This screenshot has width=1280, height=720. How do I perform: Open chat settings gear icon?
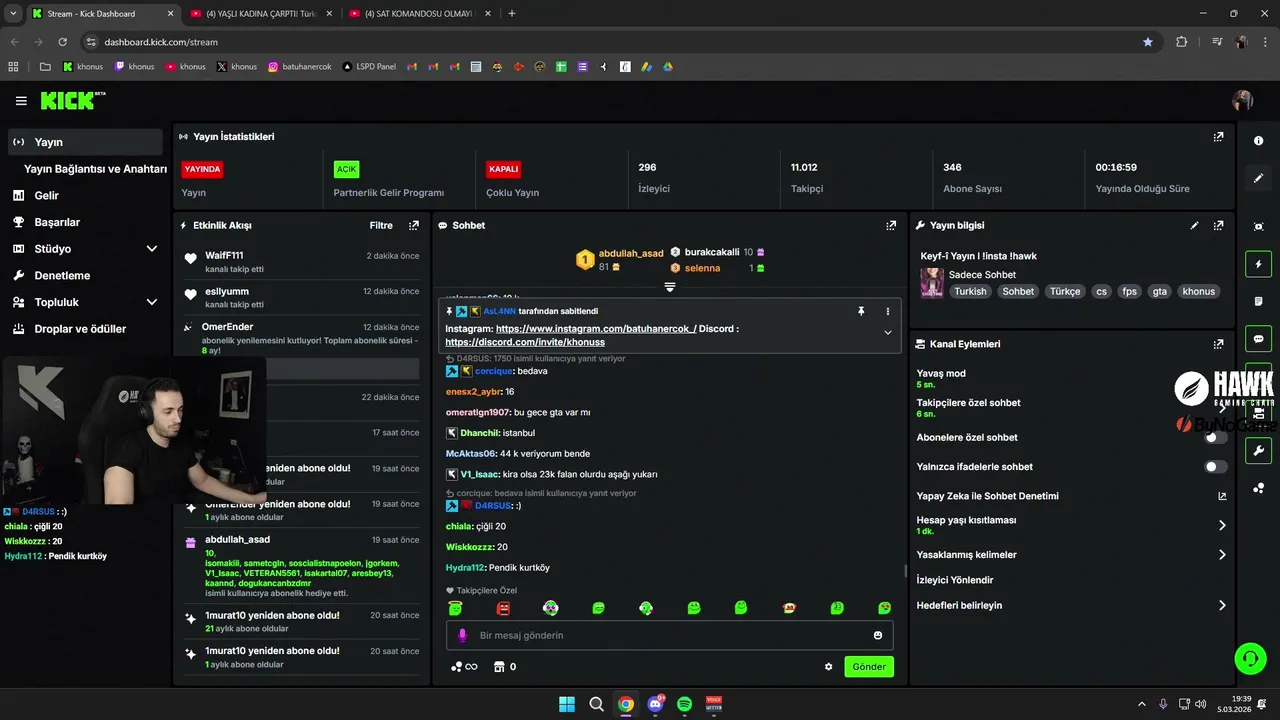point(828,667)
